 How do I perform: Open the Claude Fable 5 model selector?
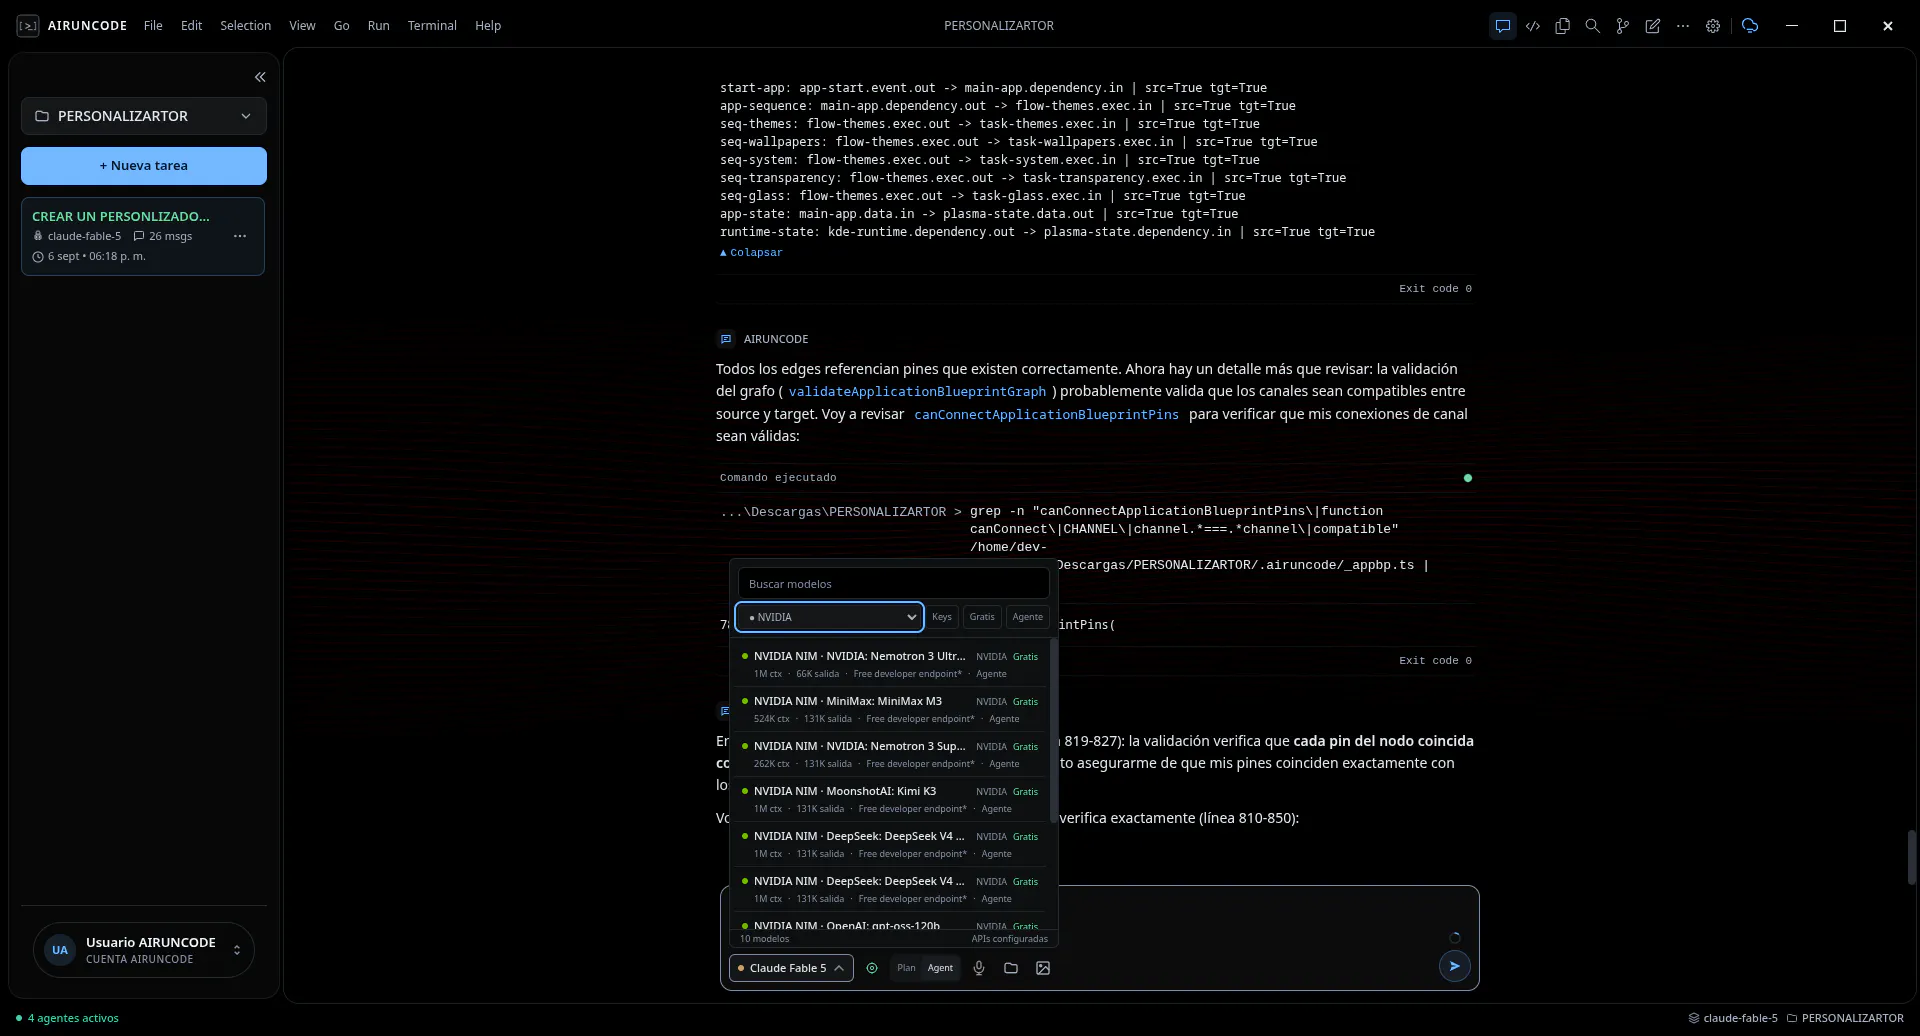click(791, 968)
